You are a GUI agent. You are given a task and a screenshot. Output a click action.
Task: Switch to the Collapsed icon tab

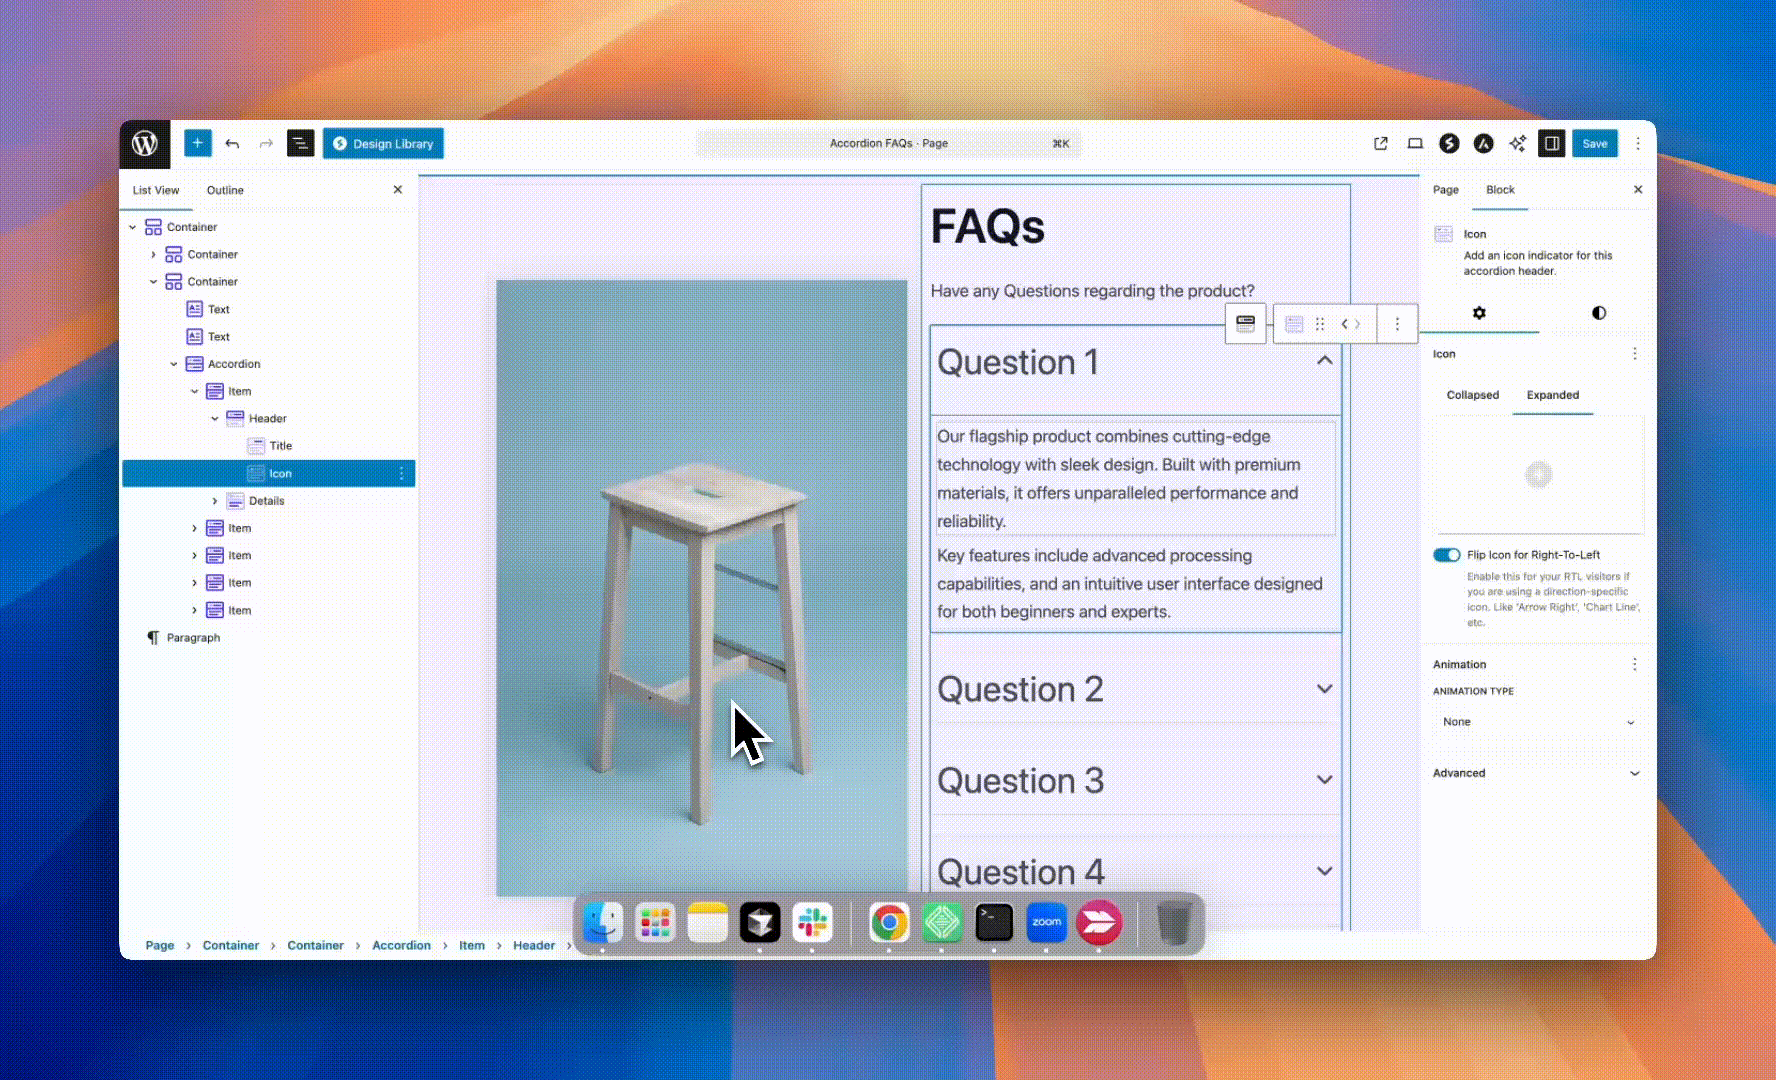coord(1472,395)
